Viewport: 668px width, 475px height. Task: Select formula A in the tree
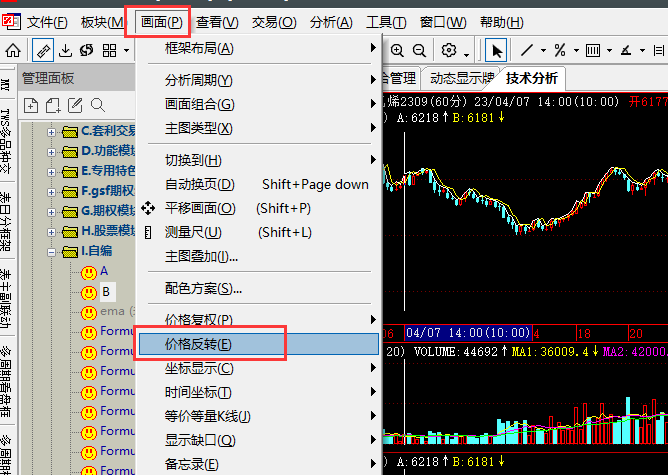coord(104,272)
